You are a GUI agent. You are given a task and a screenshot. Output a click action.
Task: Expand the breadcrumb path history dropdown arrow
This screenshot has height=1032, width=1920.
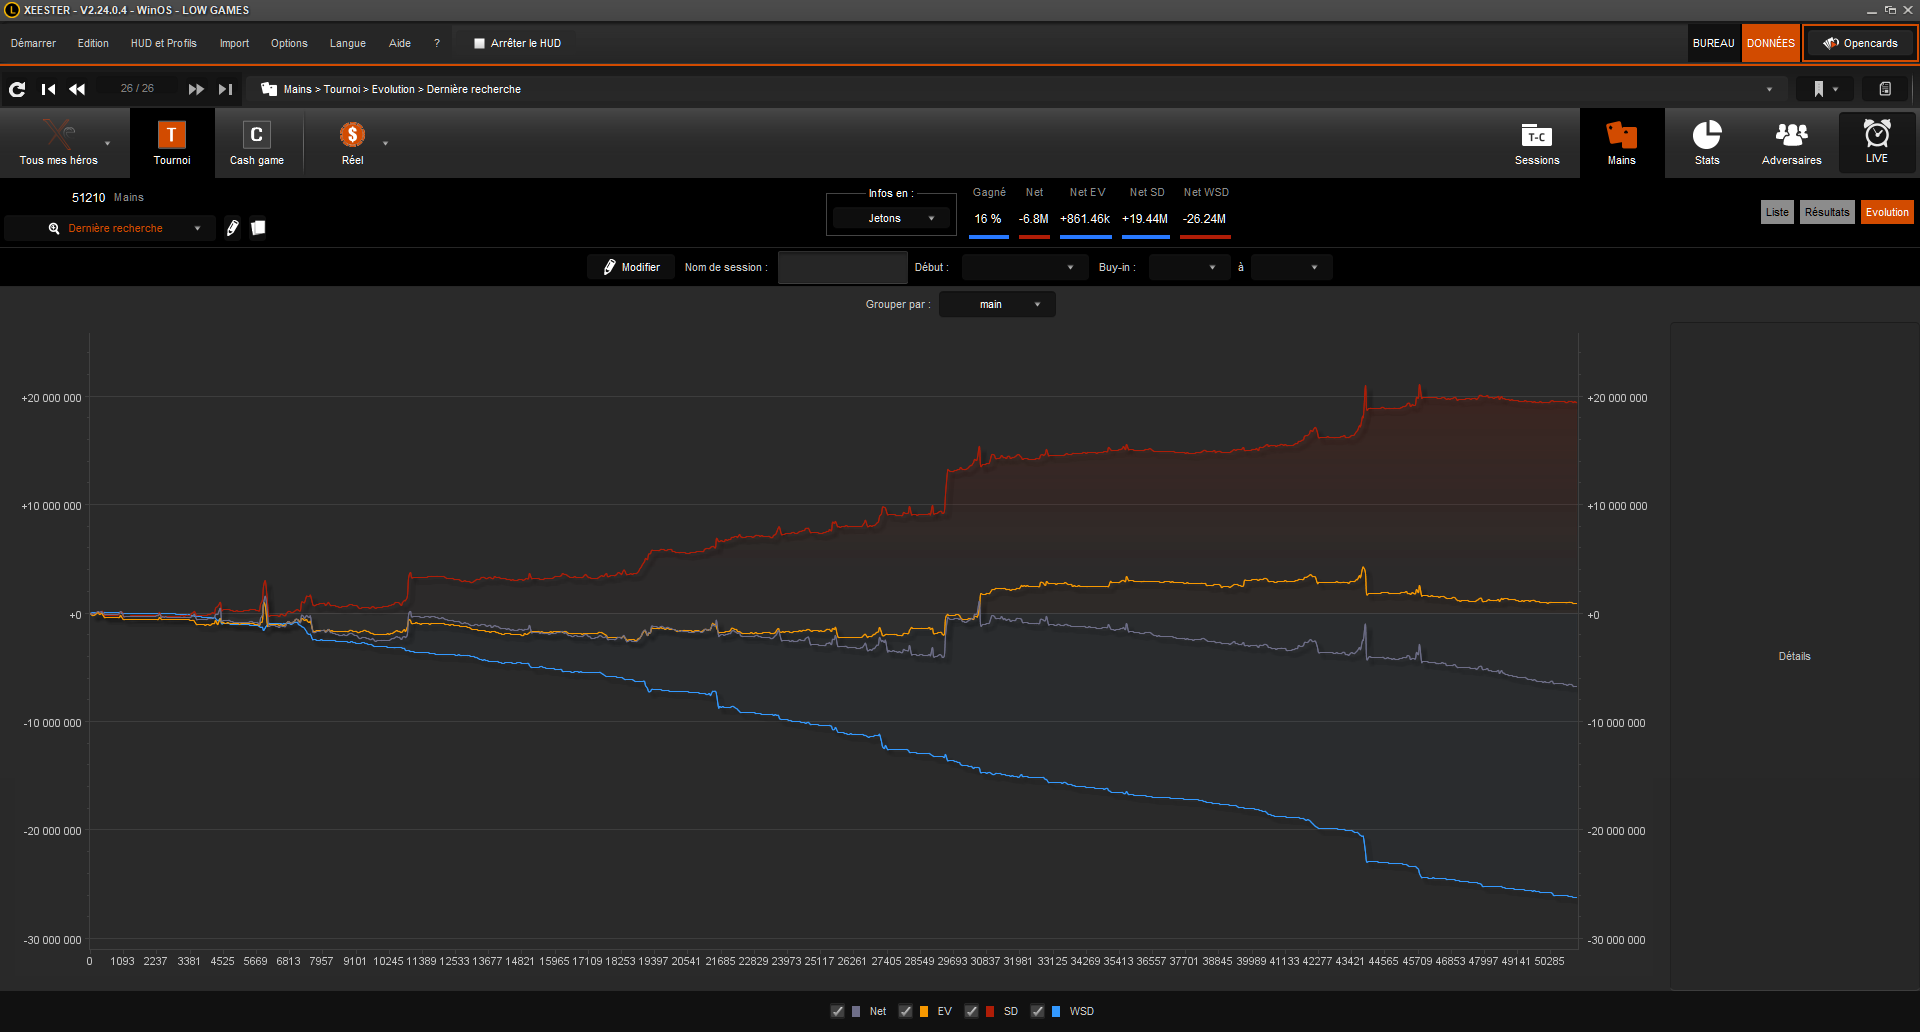tap(1769, 89)
